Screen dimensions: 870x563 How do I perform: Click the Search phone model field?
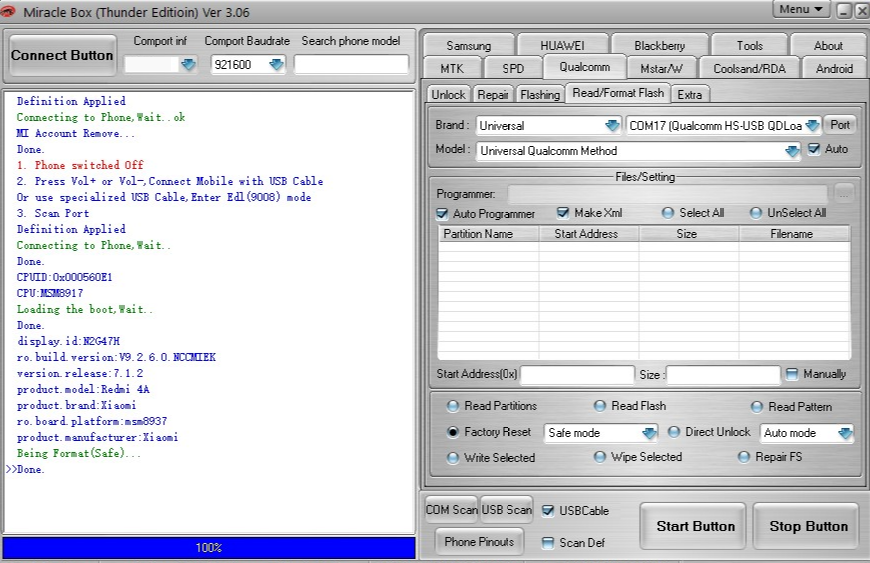point(351,65)
